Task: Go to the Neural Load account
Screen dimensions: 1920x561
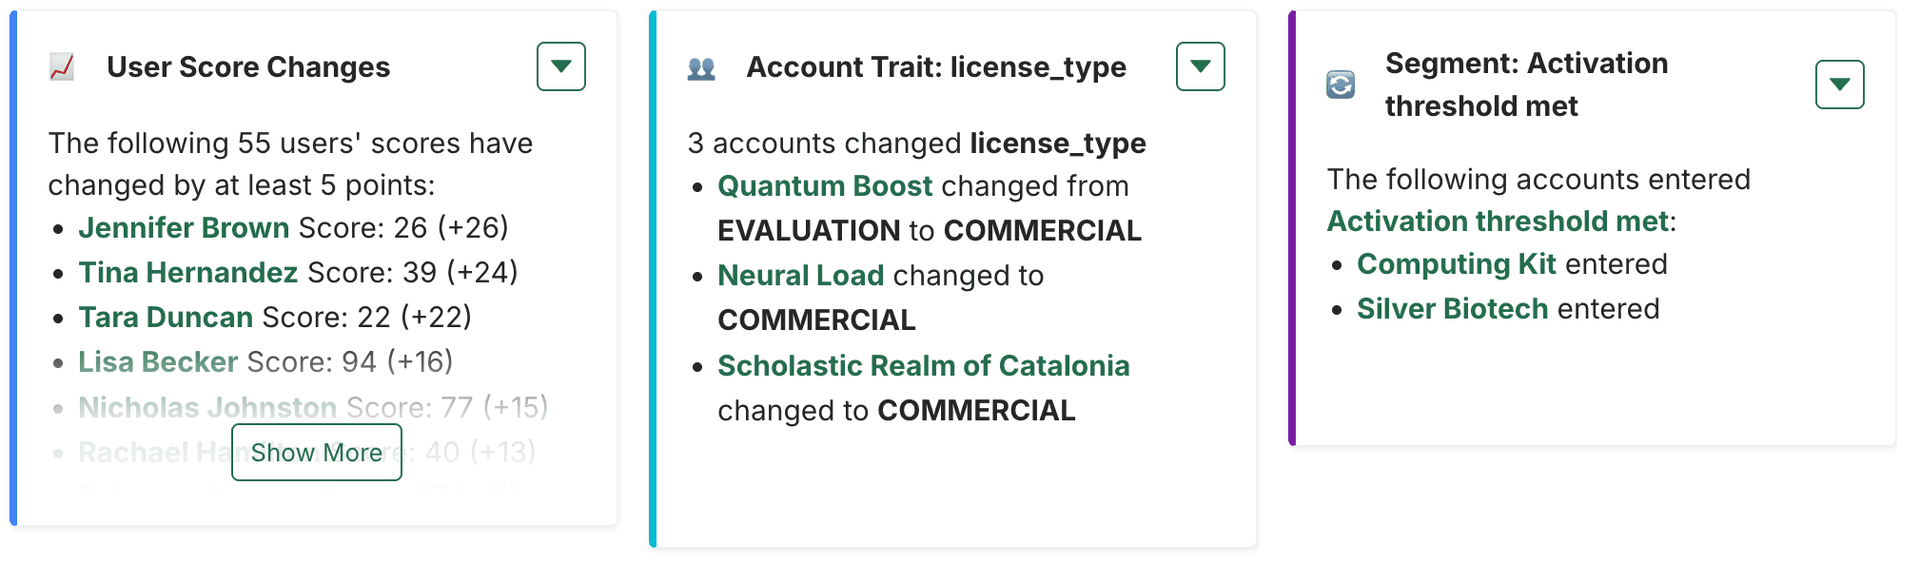Action: (x=800, y=275)
